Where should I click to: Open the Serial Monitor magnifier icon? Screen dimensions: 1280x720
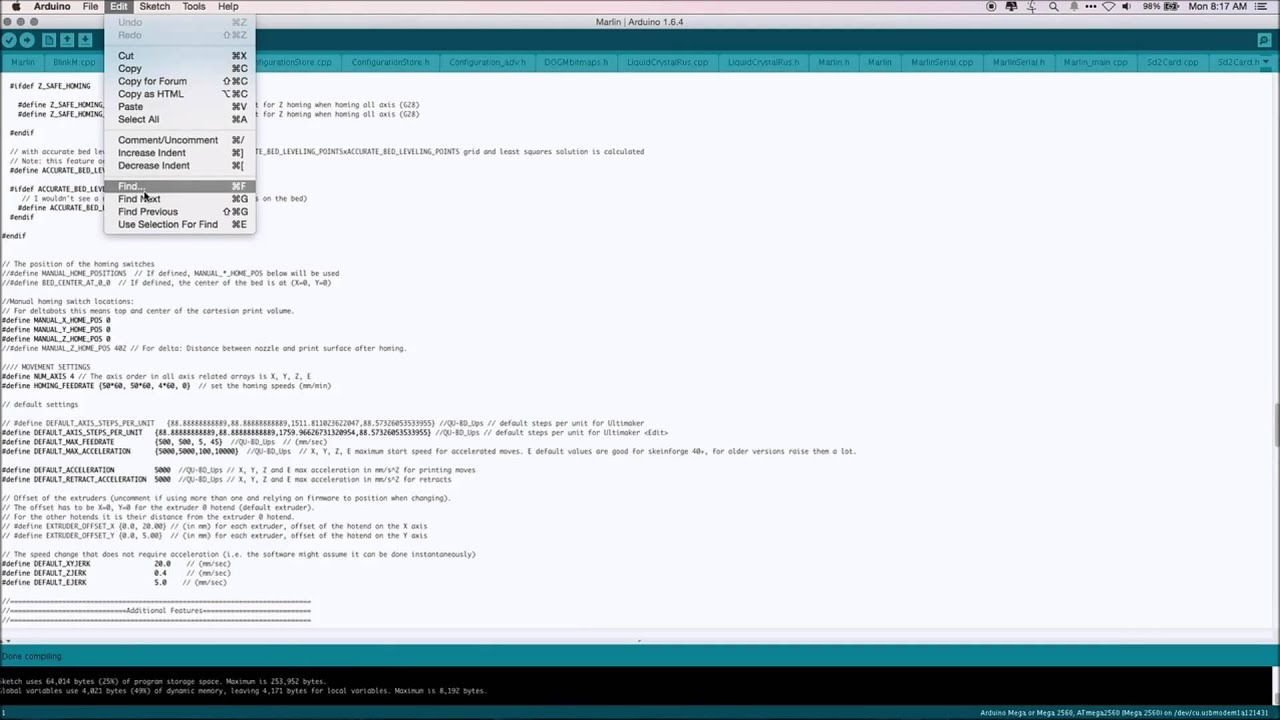pyautogui.click(x=1264, y=40)
